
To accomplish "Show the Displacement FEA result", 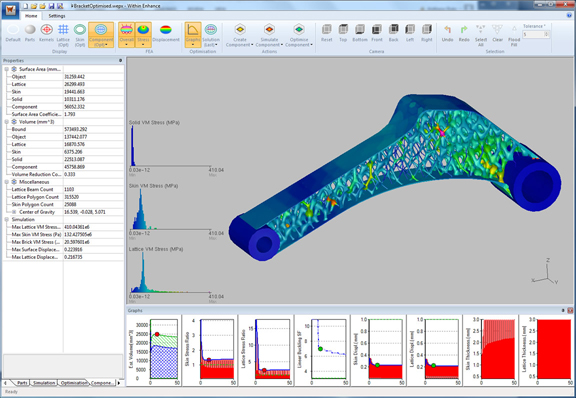I will point(166,33).
